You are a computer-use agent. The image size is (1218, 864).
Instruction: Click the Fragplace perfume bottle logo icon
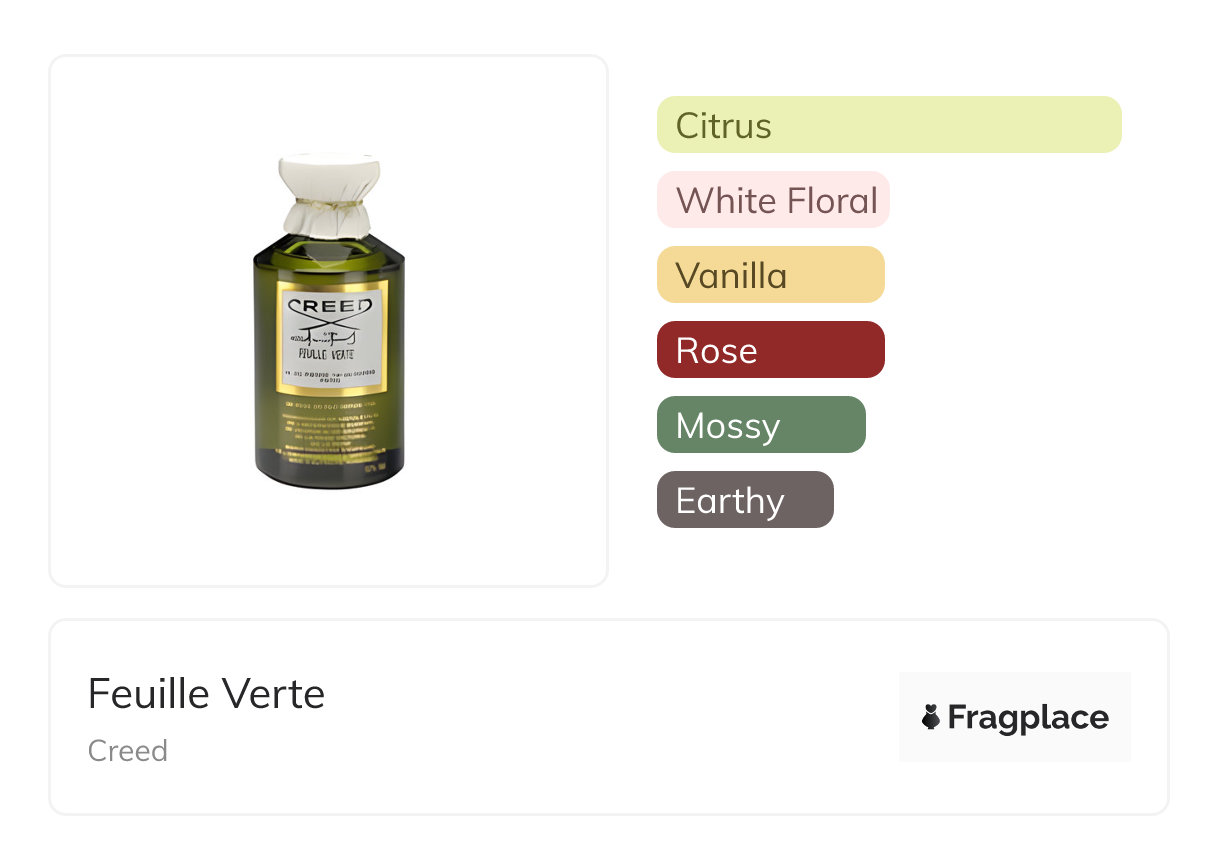(x=931, y=717)
